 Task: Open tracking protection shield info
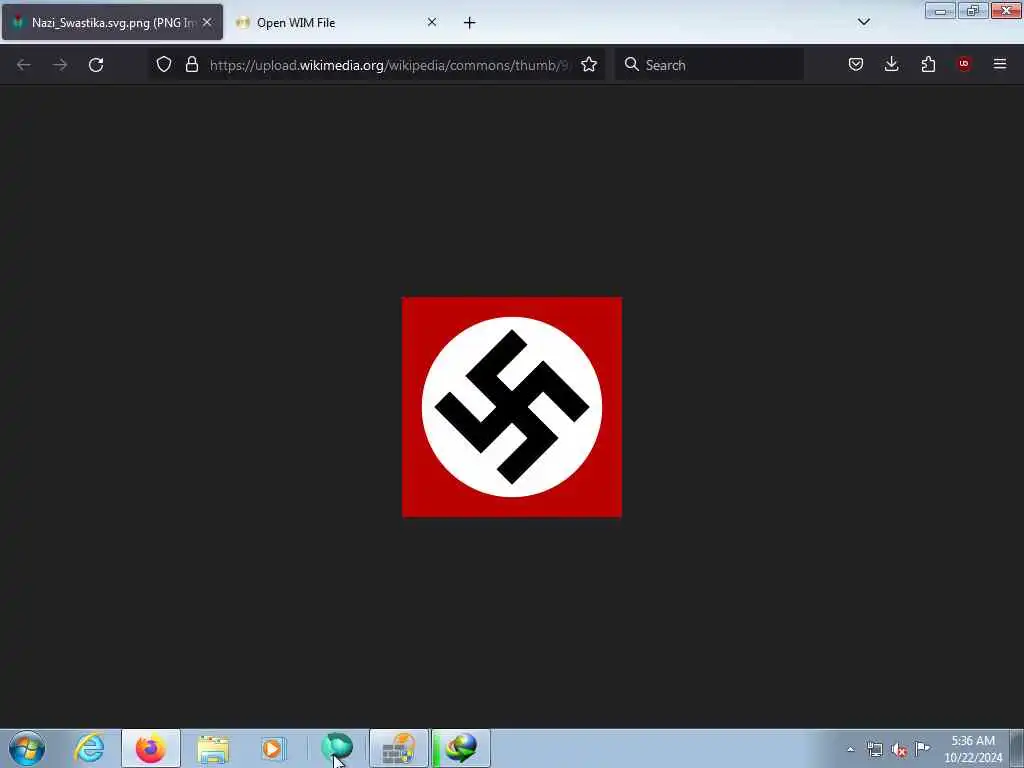[x=164, y=64]
